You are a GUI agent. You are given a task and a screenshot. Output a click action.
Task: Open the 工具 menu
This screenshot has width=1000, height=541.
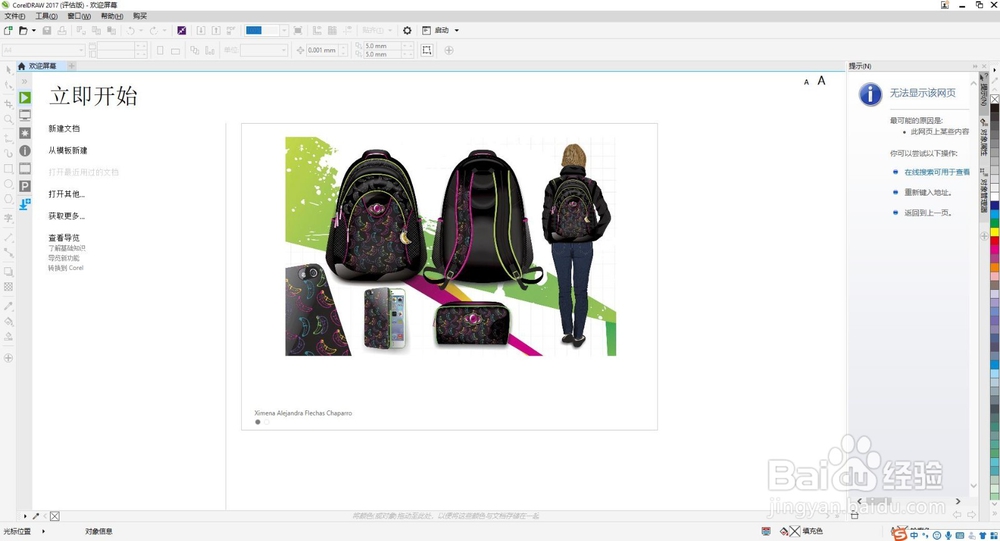tap(46, 16)
